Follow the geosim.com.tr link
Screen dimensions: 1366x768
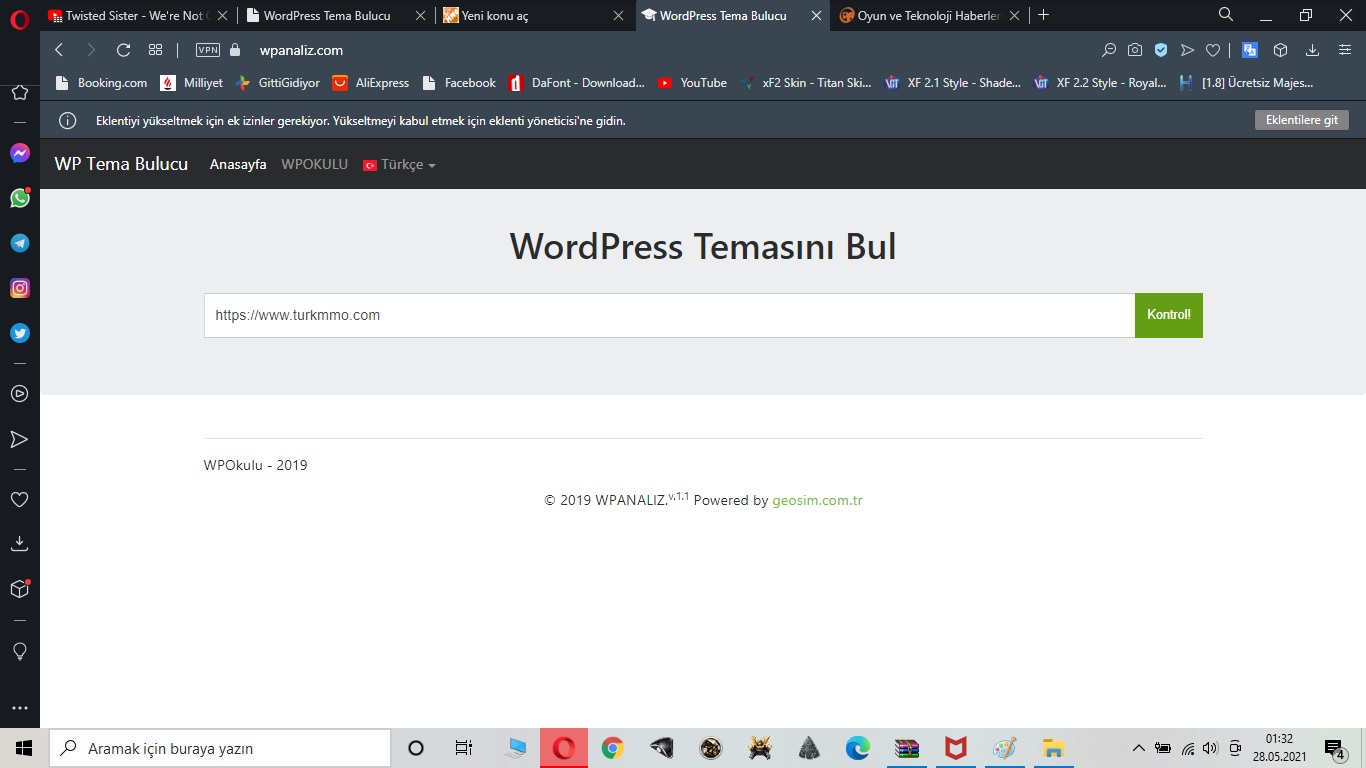[817, 500]
